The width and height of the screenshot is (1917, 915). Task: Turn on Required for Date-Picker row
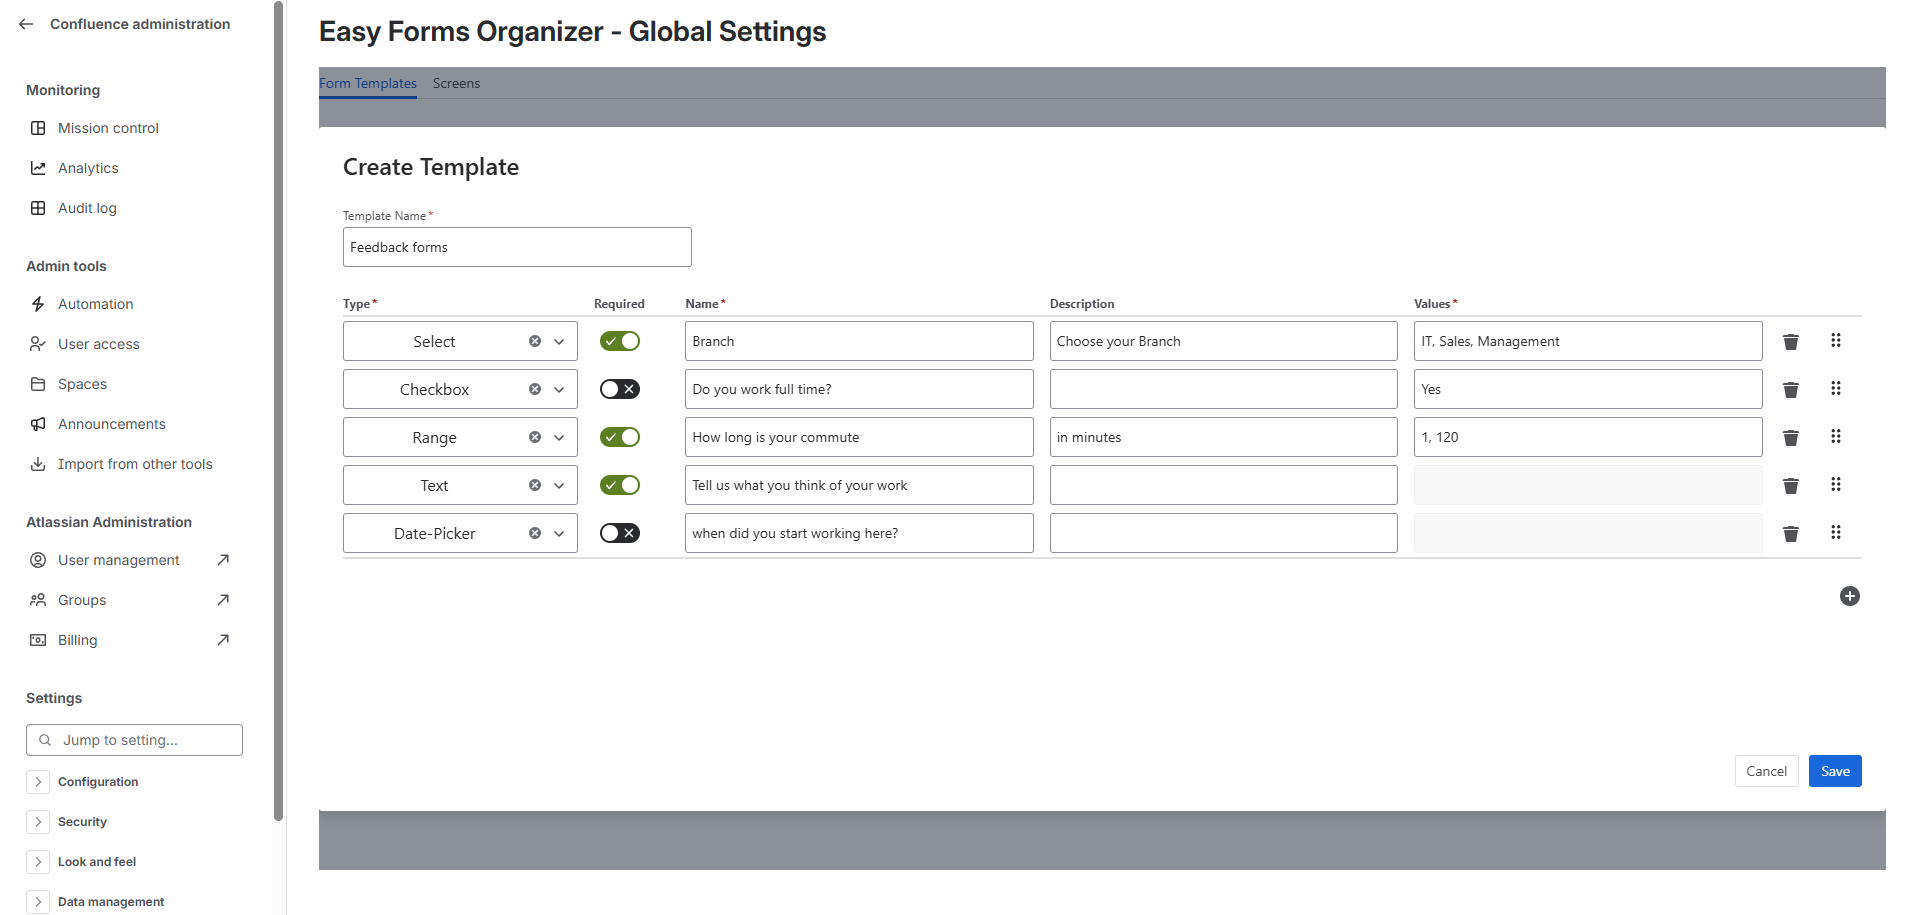[619, 533]
